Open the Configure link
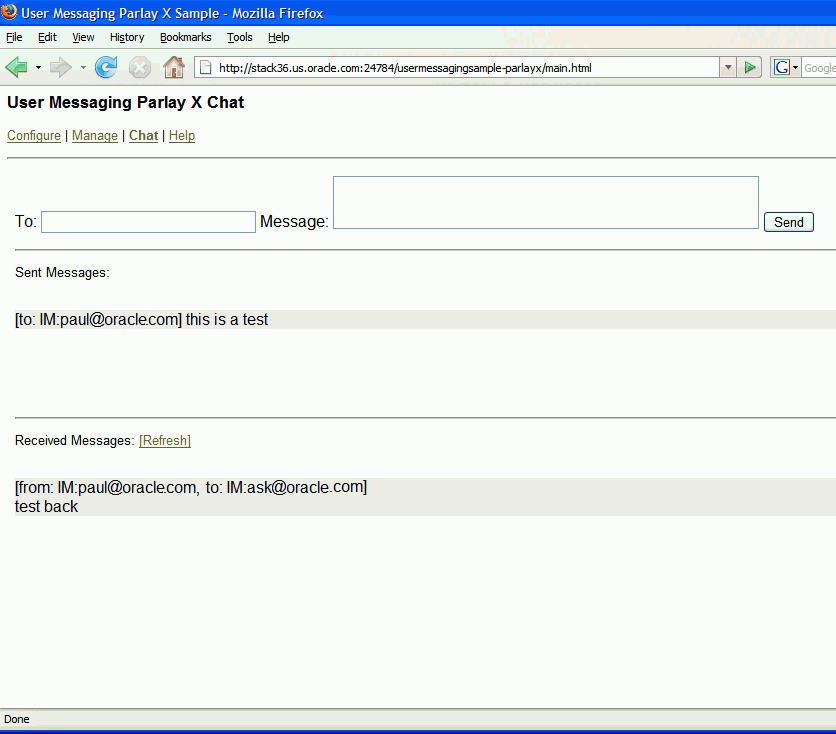Image resolution: width=836 pixels, height=734 pixels. (x=34, y=136)
